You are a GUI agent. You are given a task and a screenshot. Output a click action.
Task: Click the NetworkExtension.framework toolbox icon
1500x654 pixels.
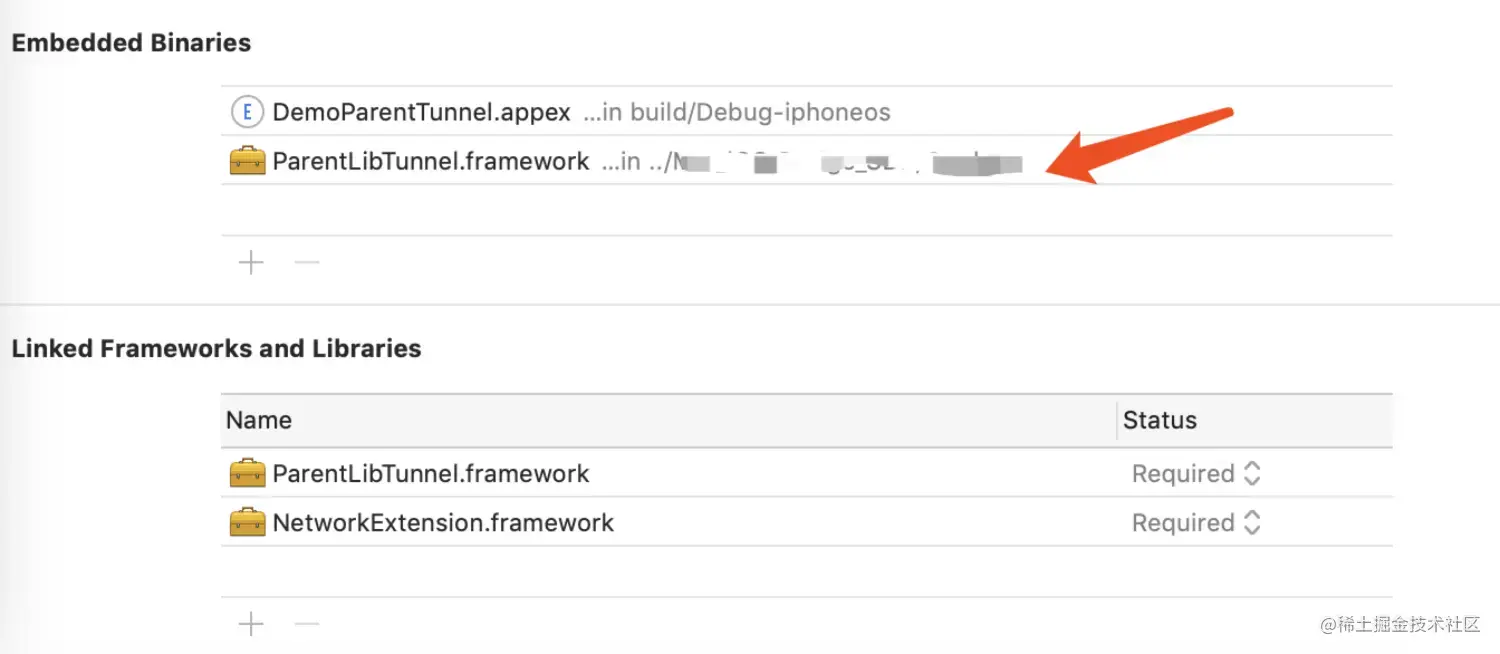247,522
